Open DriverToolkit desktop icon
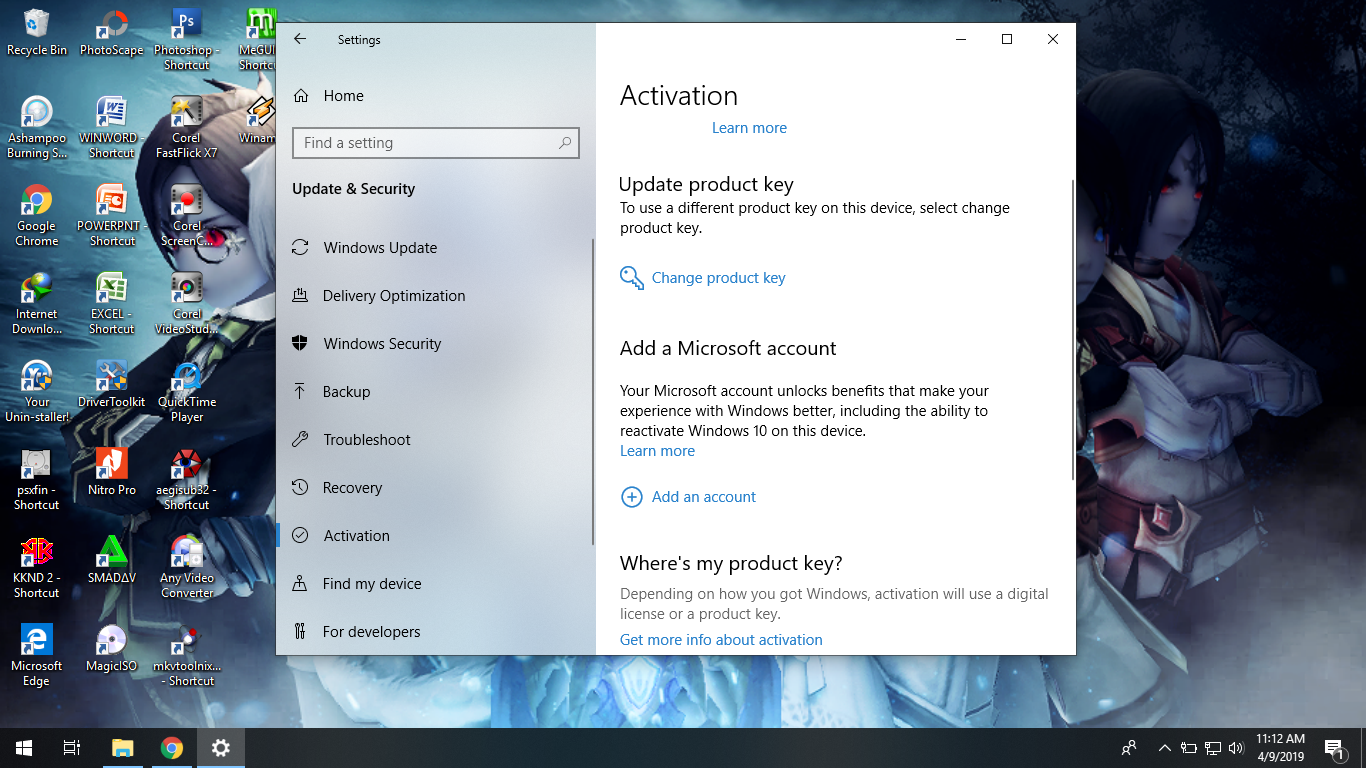The height and width of the screenshot is (768, 1366). 112,385
